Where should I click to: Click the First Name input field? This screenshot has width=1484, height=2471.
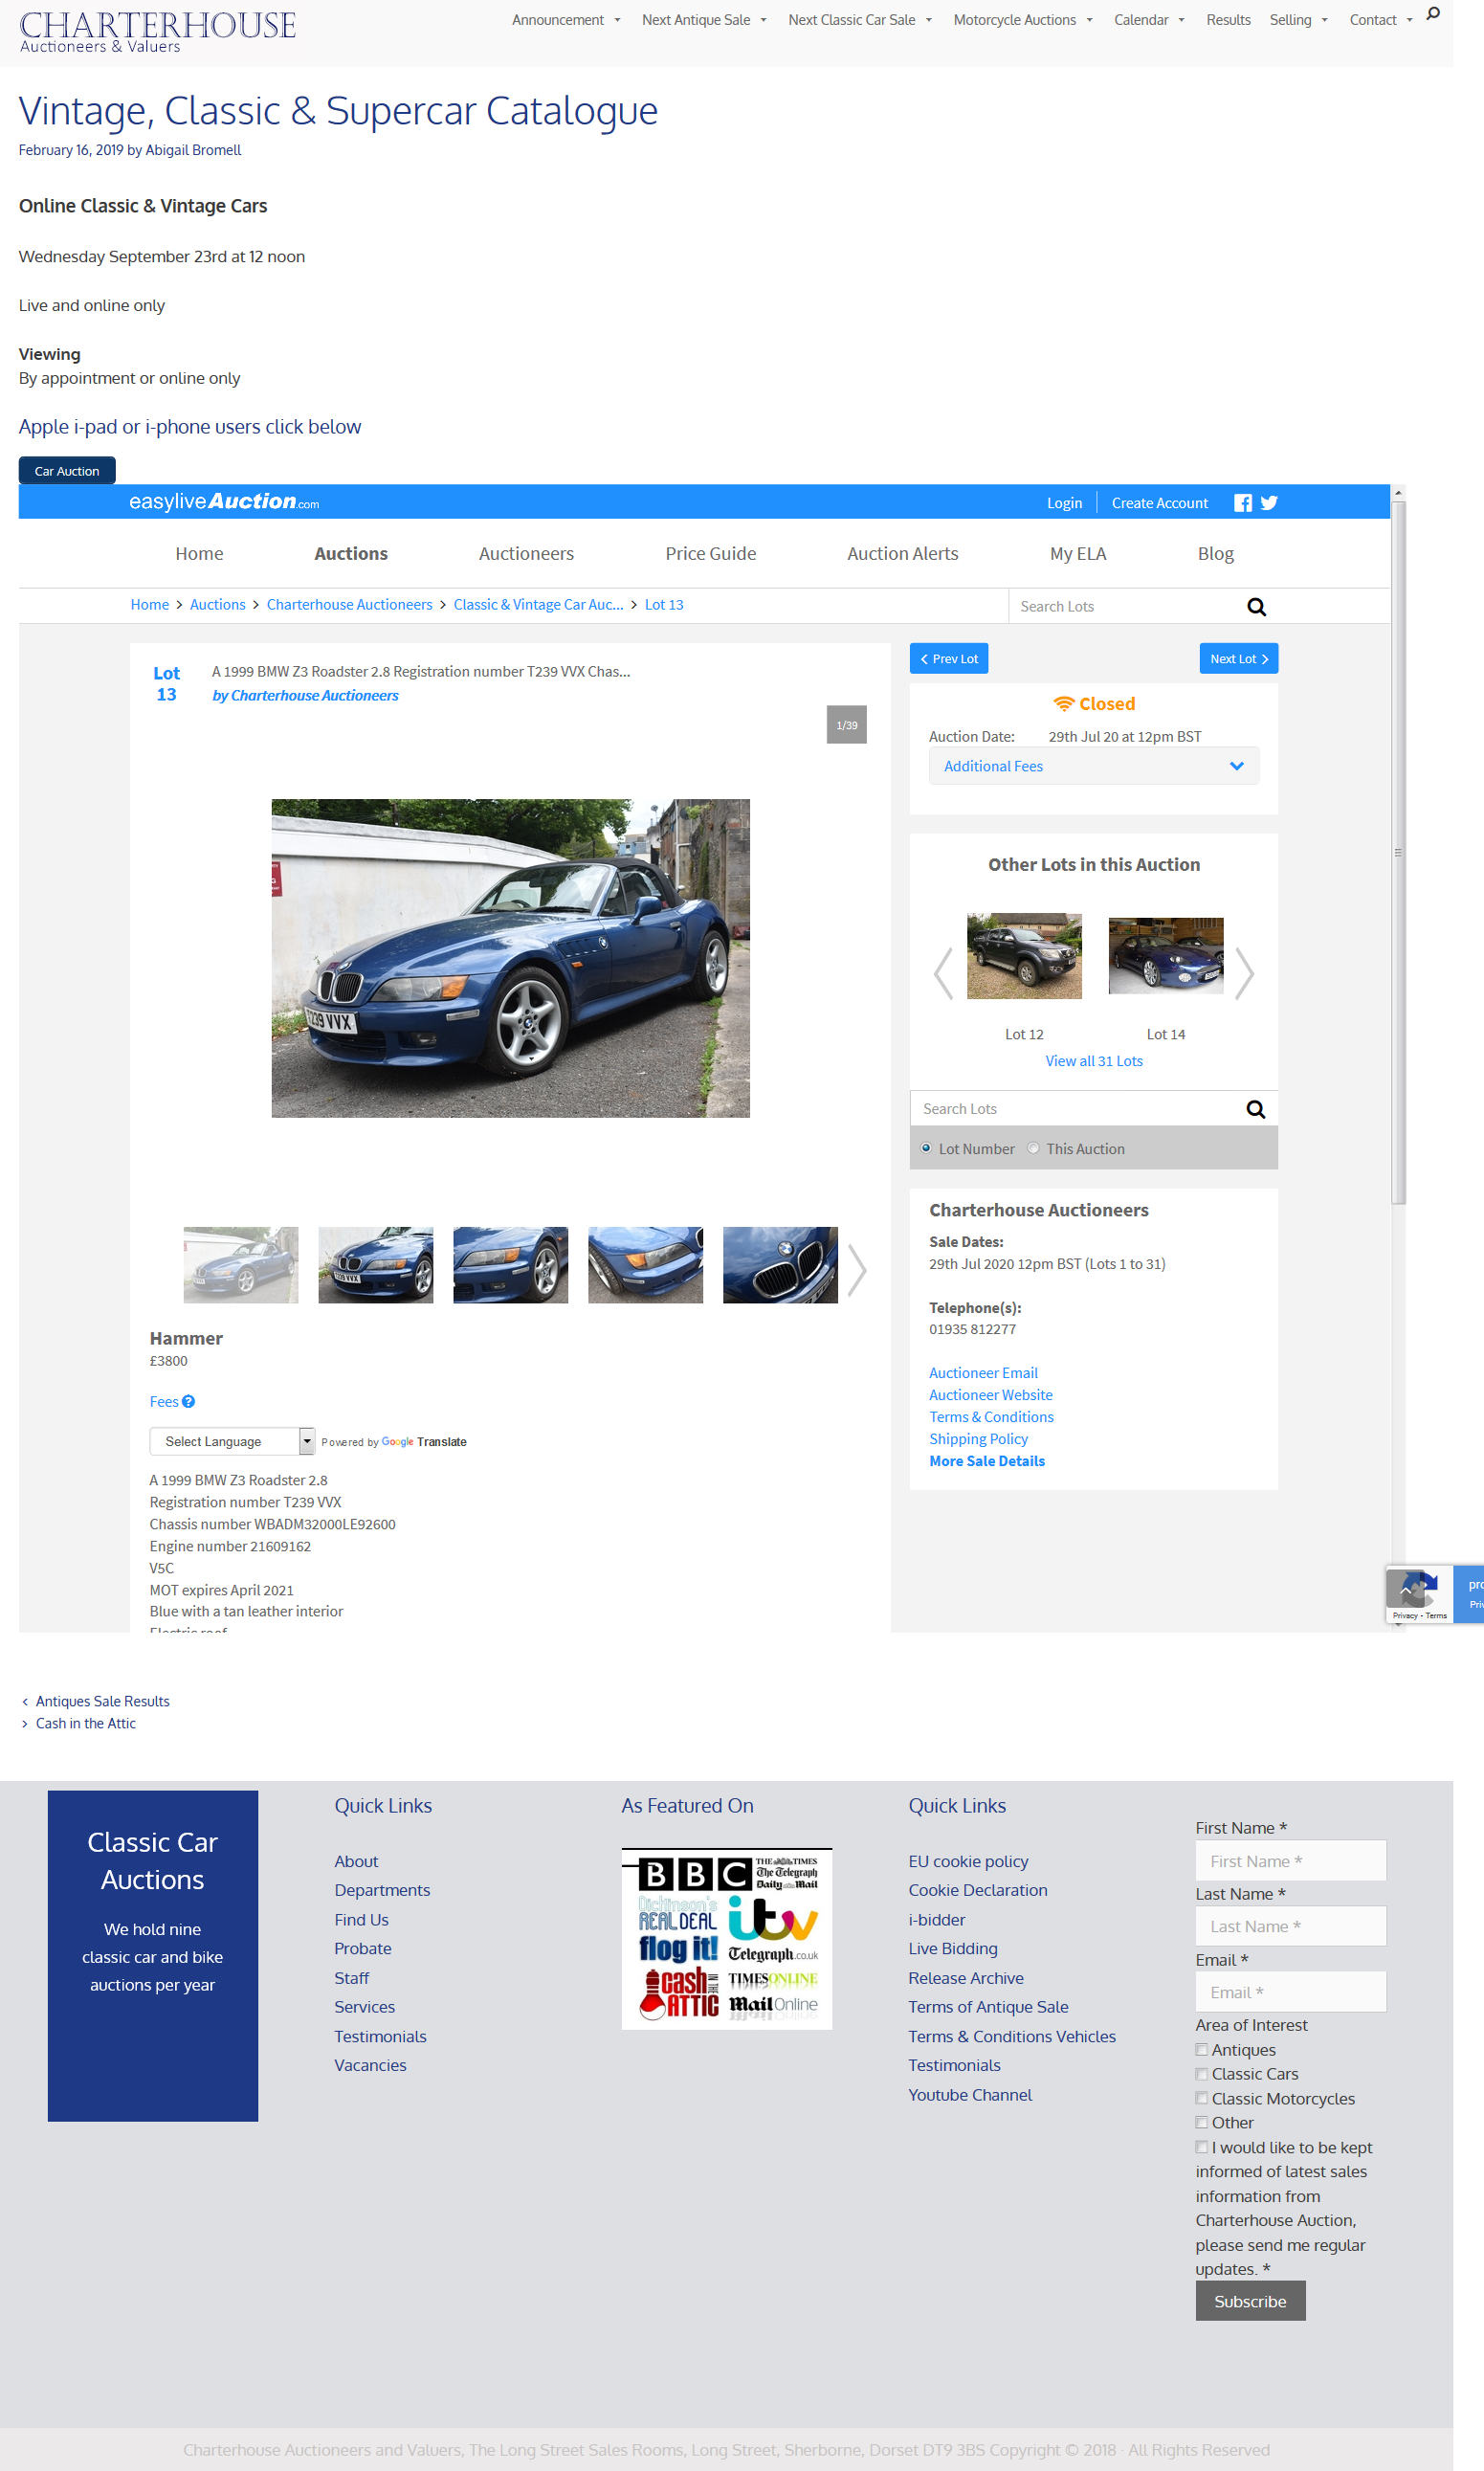pyautogui.click(x=1290, y=1861)
